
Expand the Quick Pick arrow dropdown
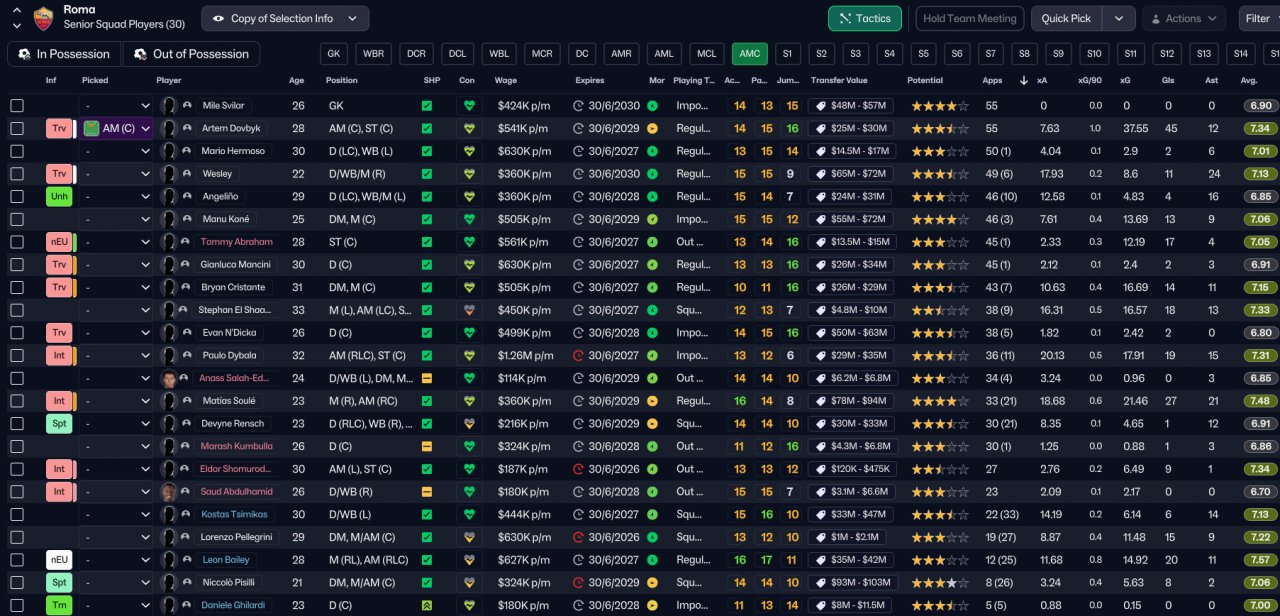tap(1119, 18)
